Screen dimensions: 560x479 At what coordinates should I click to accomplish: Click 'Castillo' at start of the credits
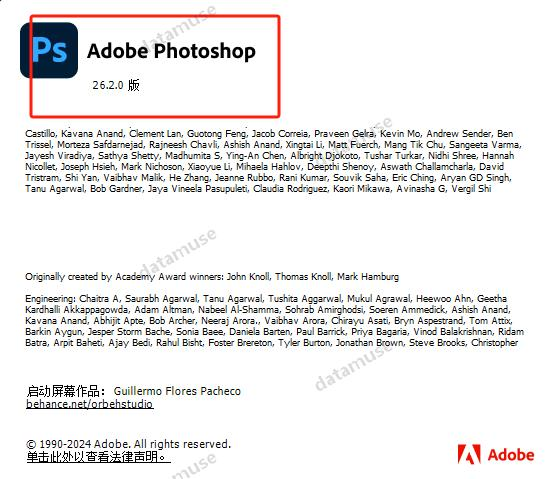(40, 134)
